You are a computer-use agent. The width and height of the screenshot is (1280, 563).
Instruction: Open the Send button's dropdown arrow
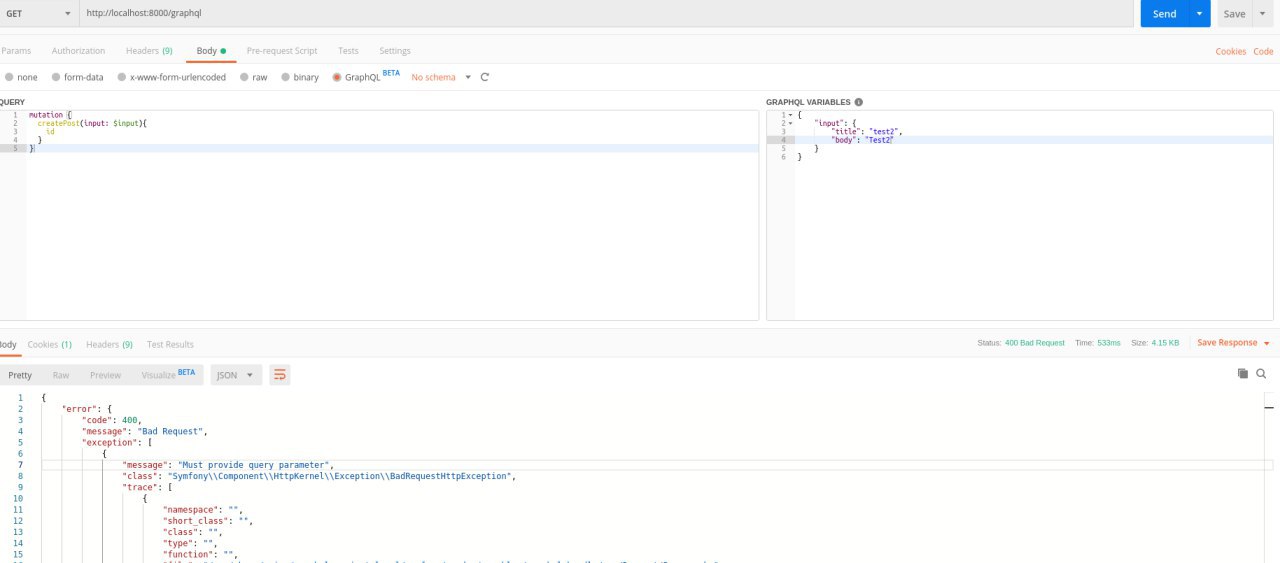1199,13
